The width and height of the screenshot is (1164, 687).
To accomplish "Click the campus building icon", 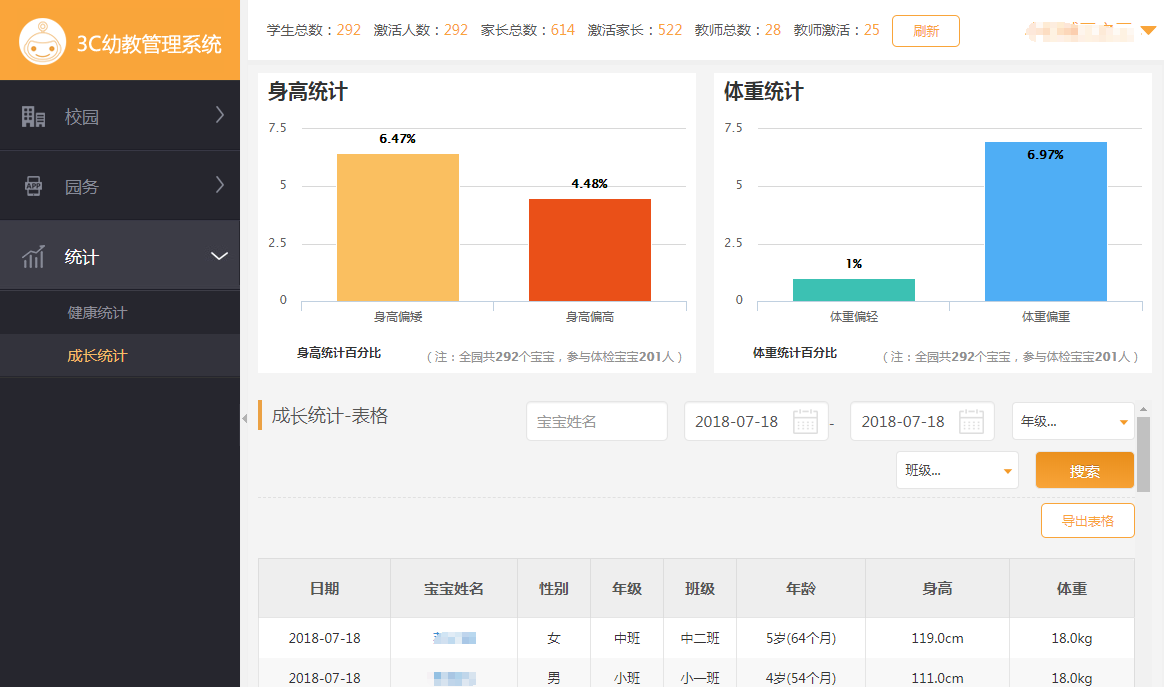I will pyautogui.click(x=33, y=117).
